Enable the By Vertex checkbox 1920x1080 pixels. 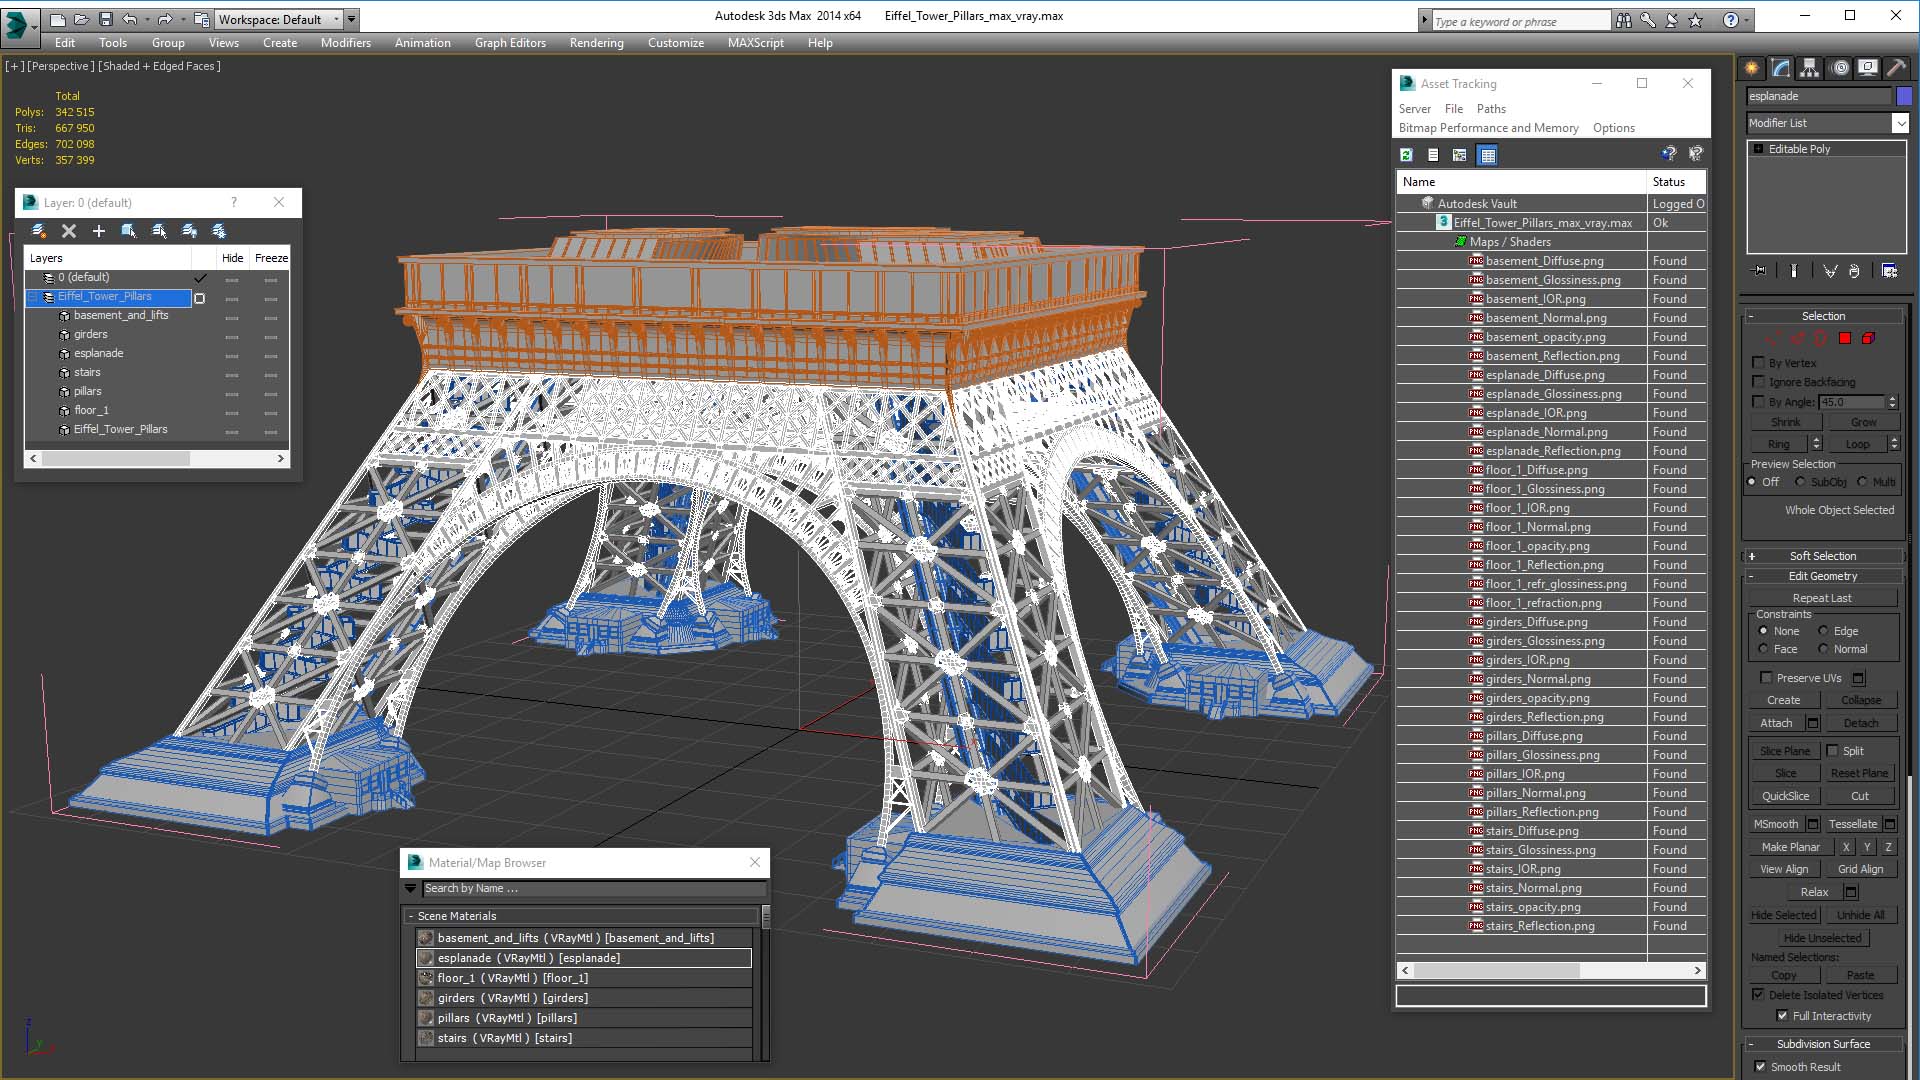1759,363
